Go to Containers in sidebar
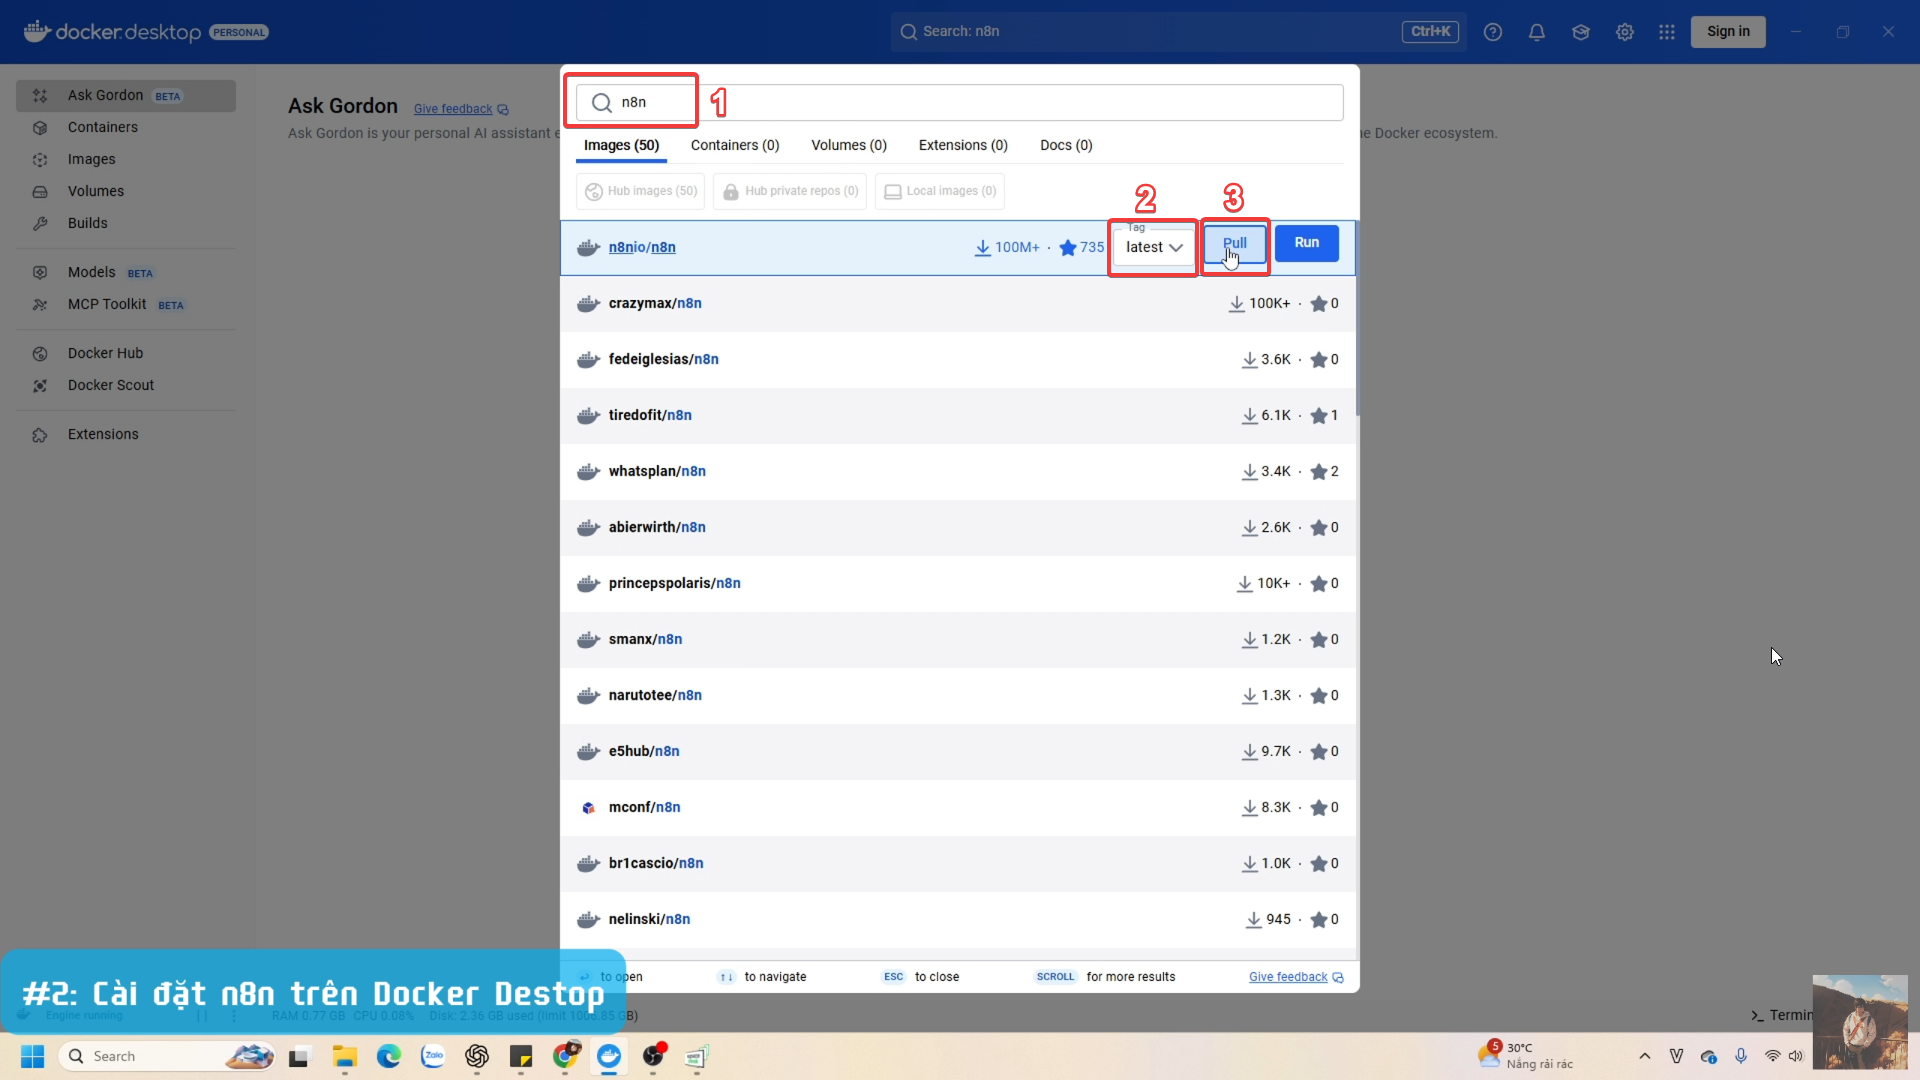Viewport: 1920px width, 1080px height. point(126,127)
